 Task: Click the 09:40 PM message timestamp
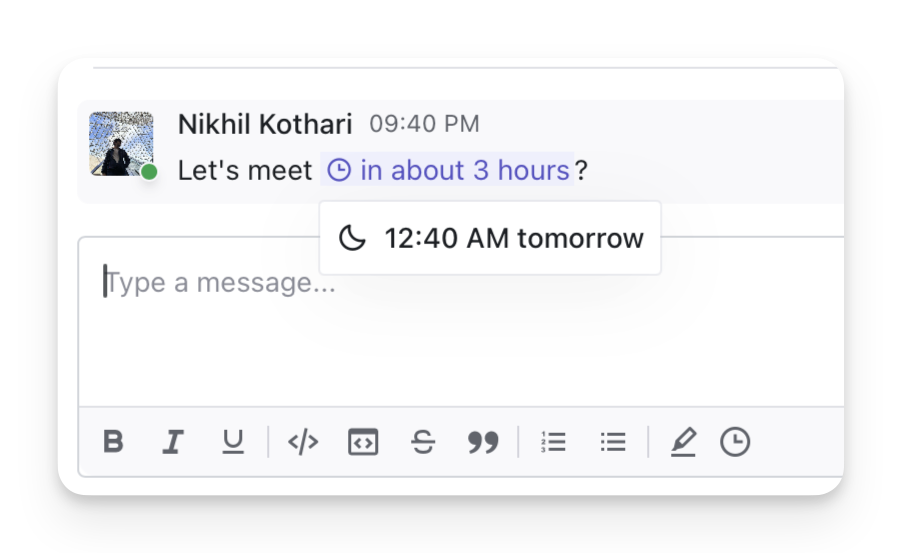[x=424, y=125]
